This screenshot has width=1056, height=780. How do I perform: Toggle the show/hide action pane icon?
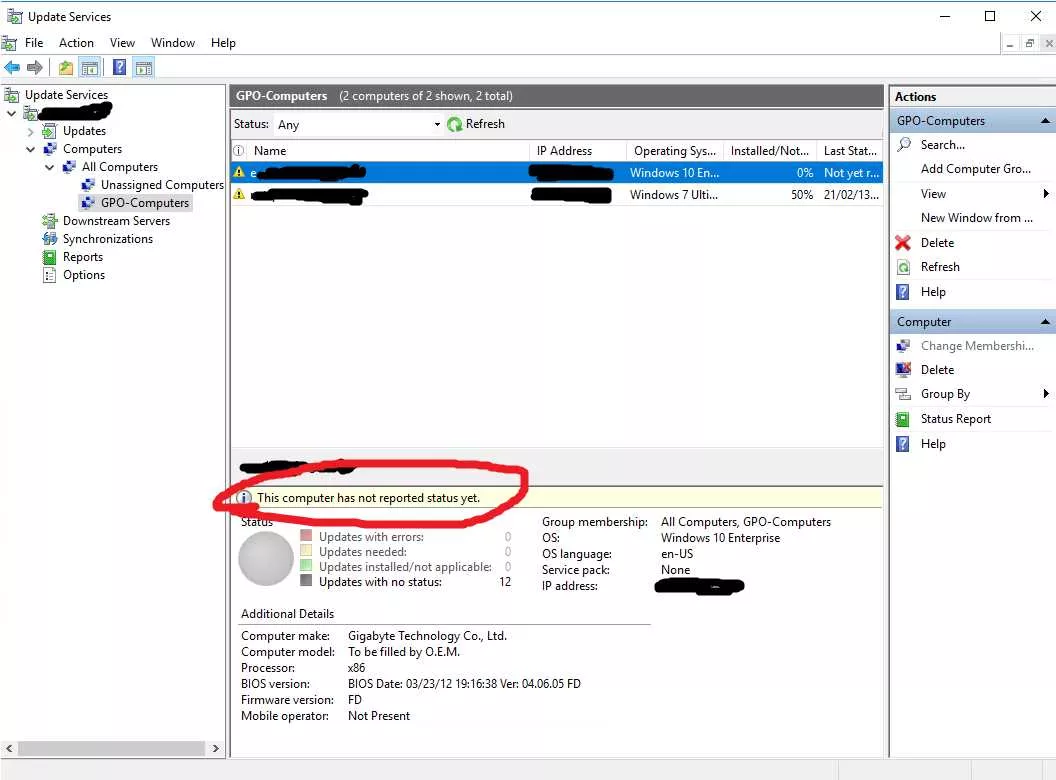click(x=143, y=67)
